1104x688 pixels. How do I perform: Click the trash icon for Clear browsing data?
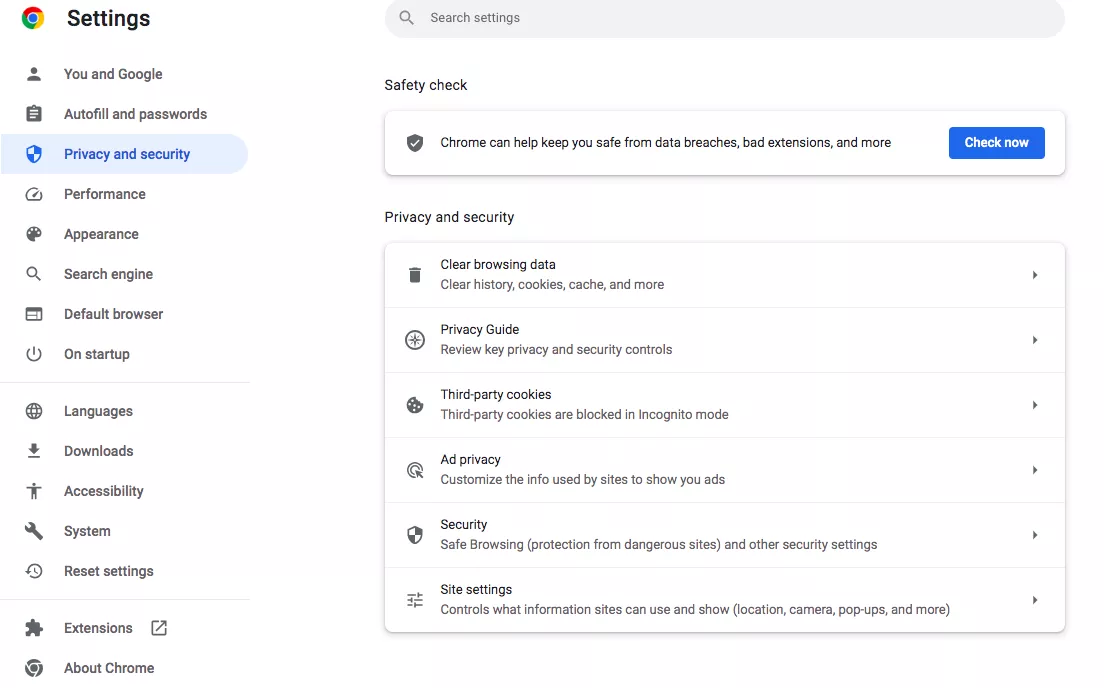coord(415,275)
